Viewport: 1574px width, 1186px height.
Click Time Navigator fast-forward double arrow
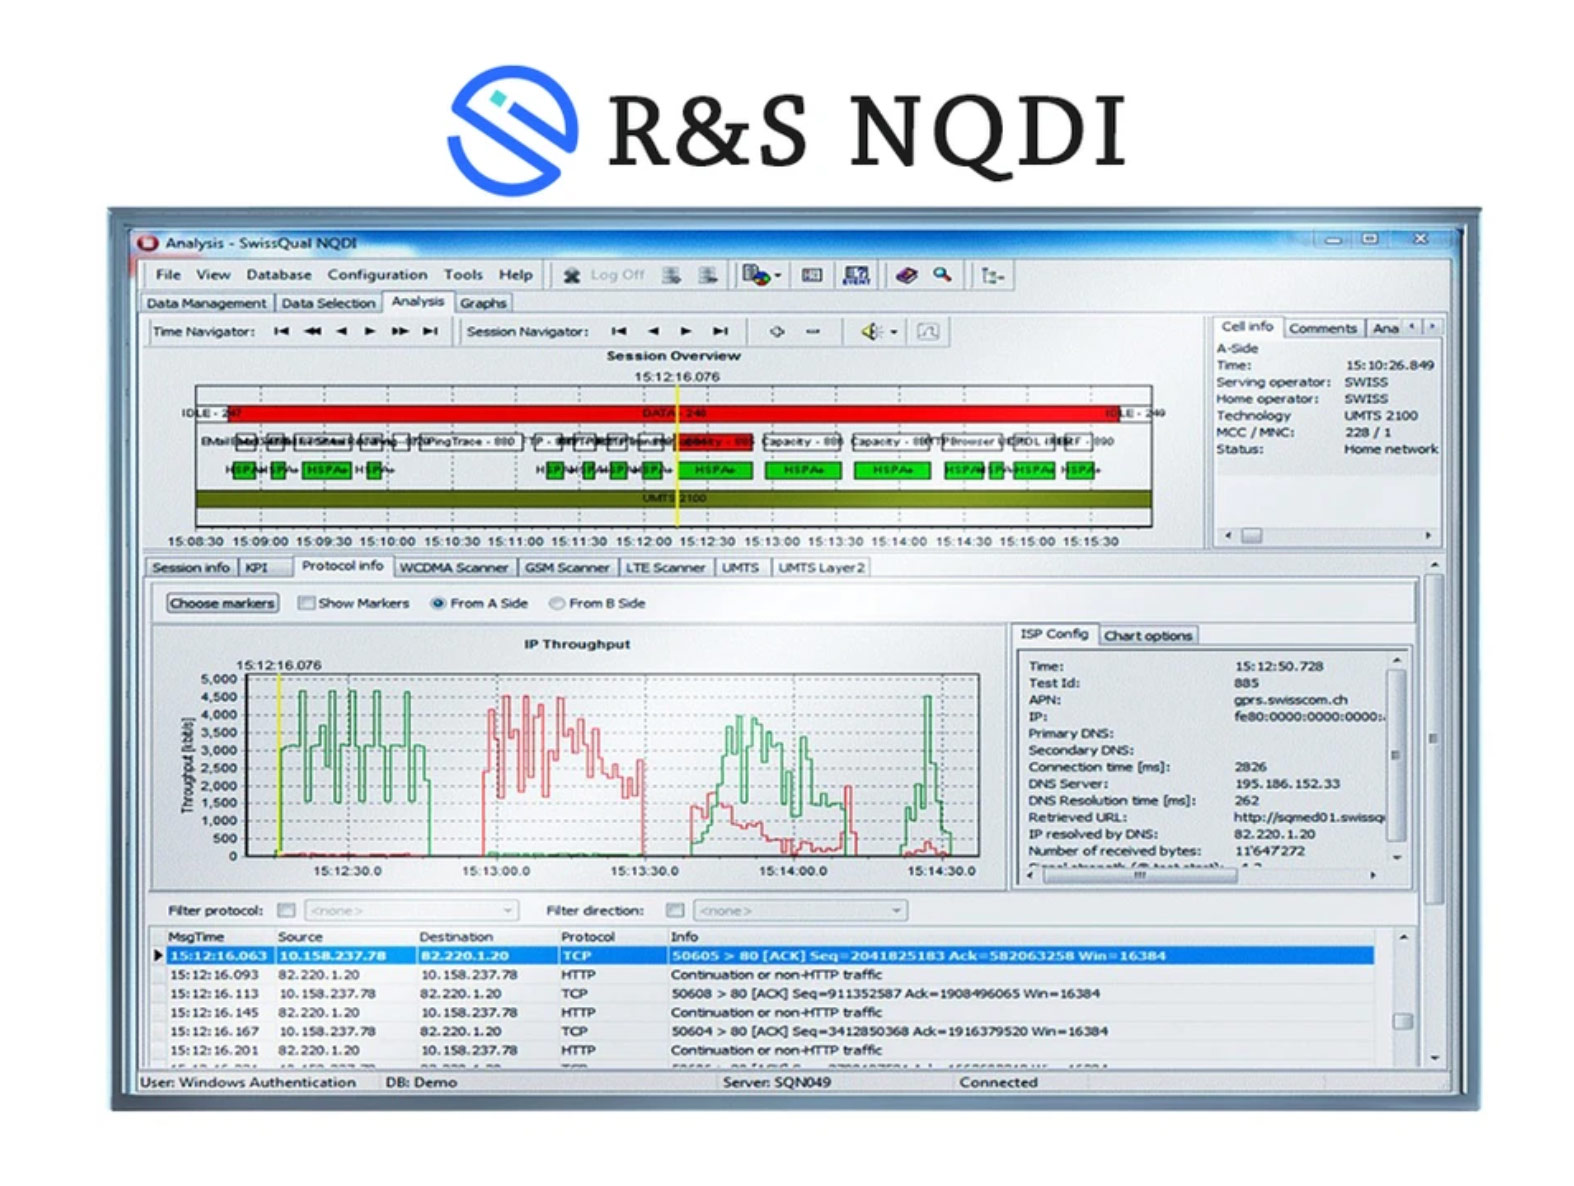tap(400, 331)
